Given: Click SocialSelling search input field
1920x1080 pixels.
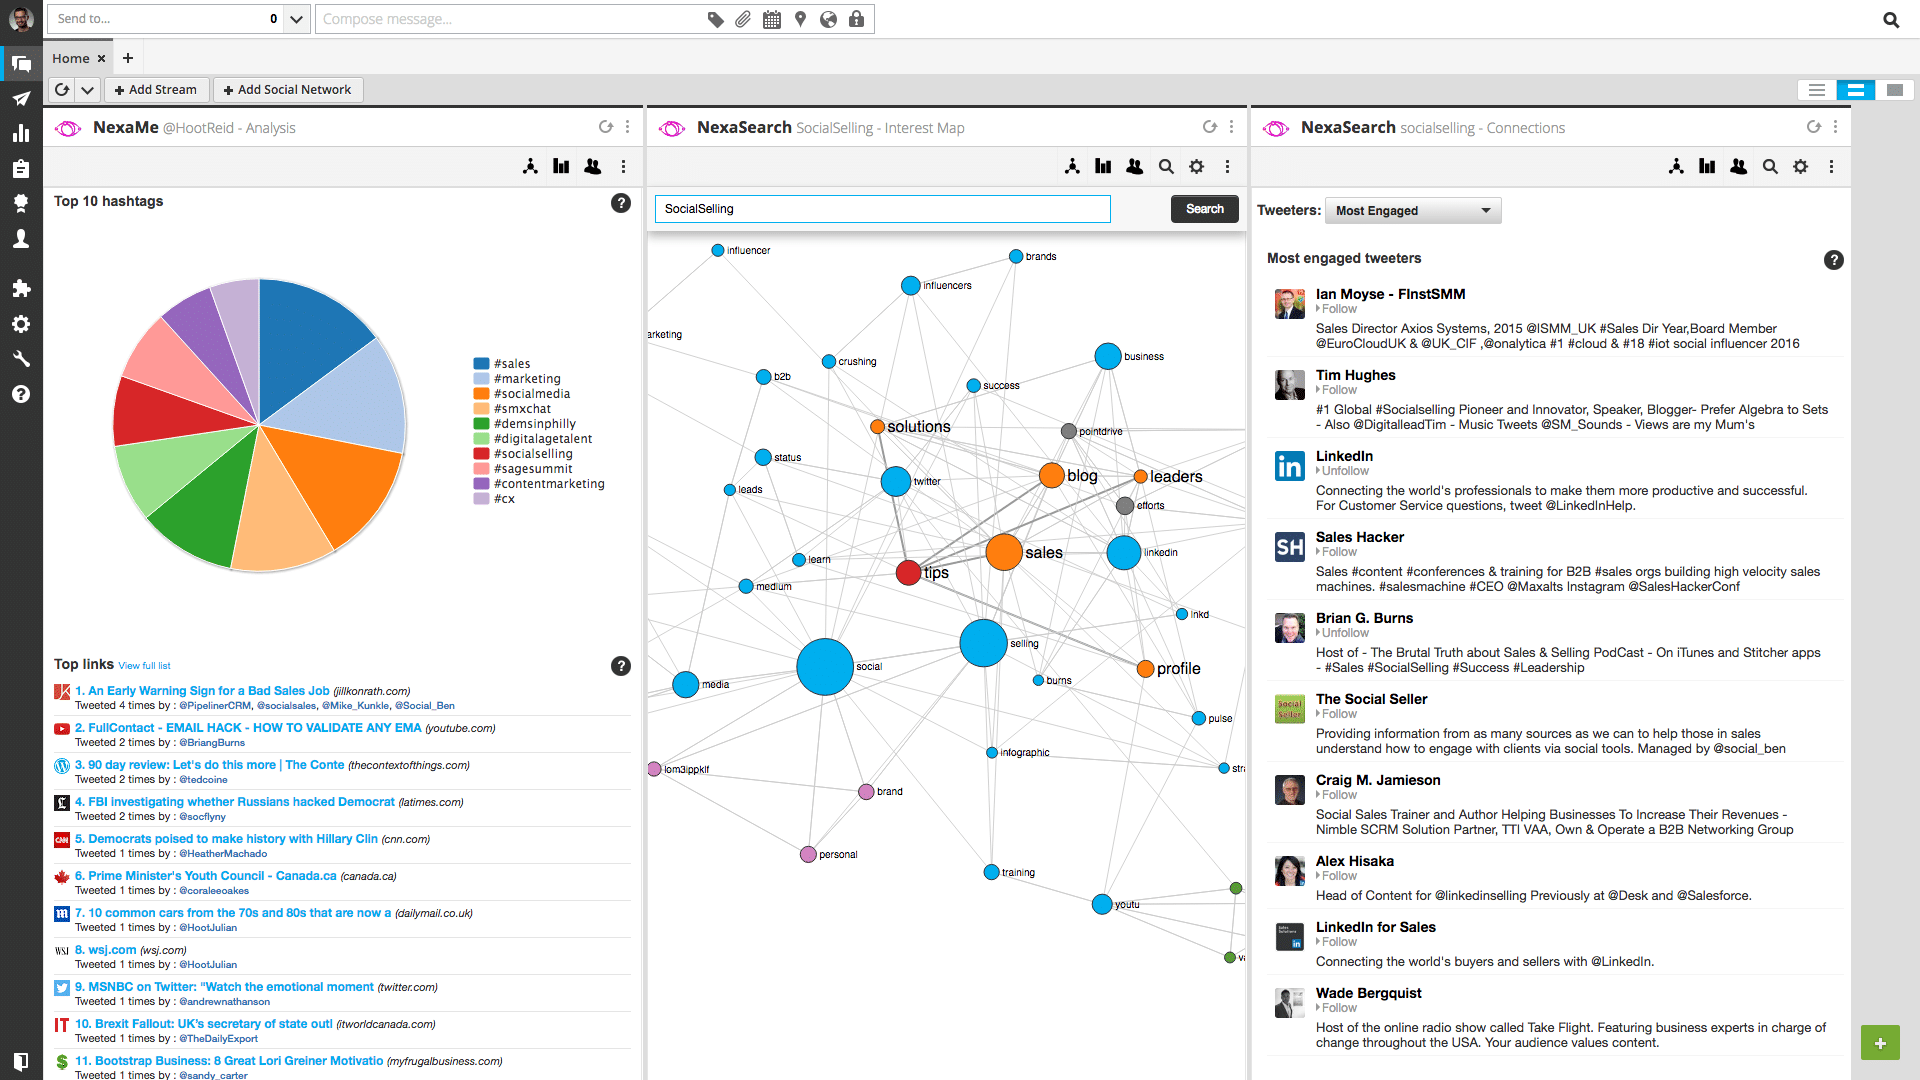Looking at the screenshot, I should 882,207.
